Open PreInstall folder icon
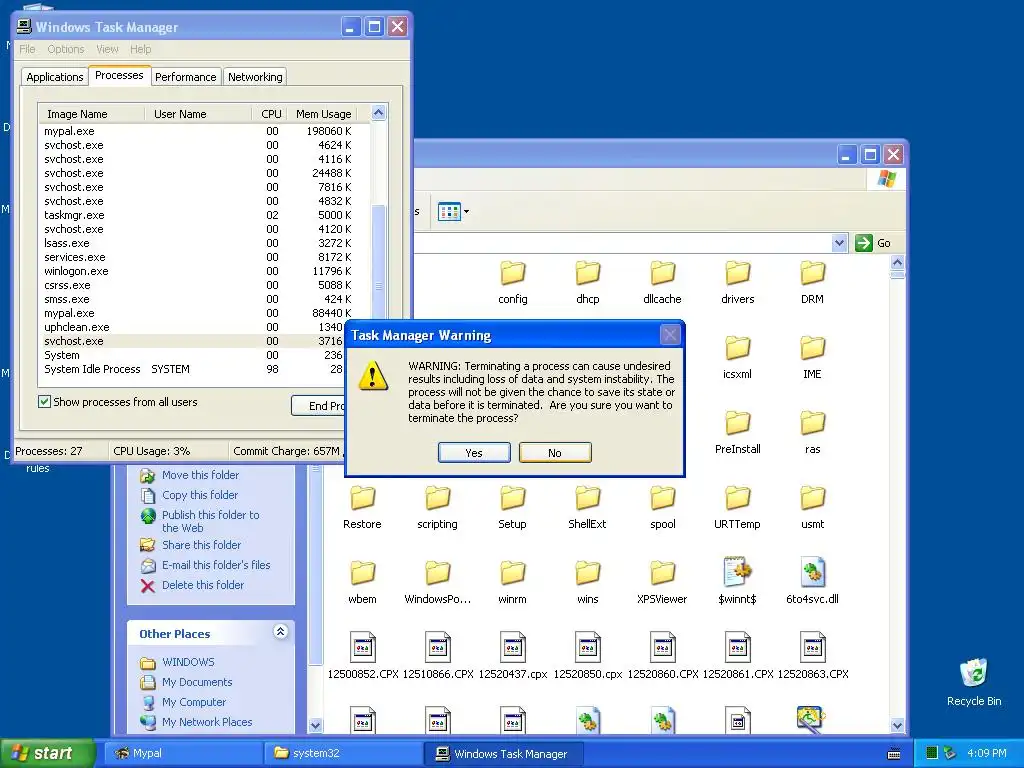The image size is (1024, 768). [737, 432]
